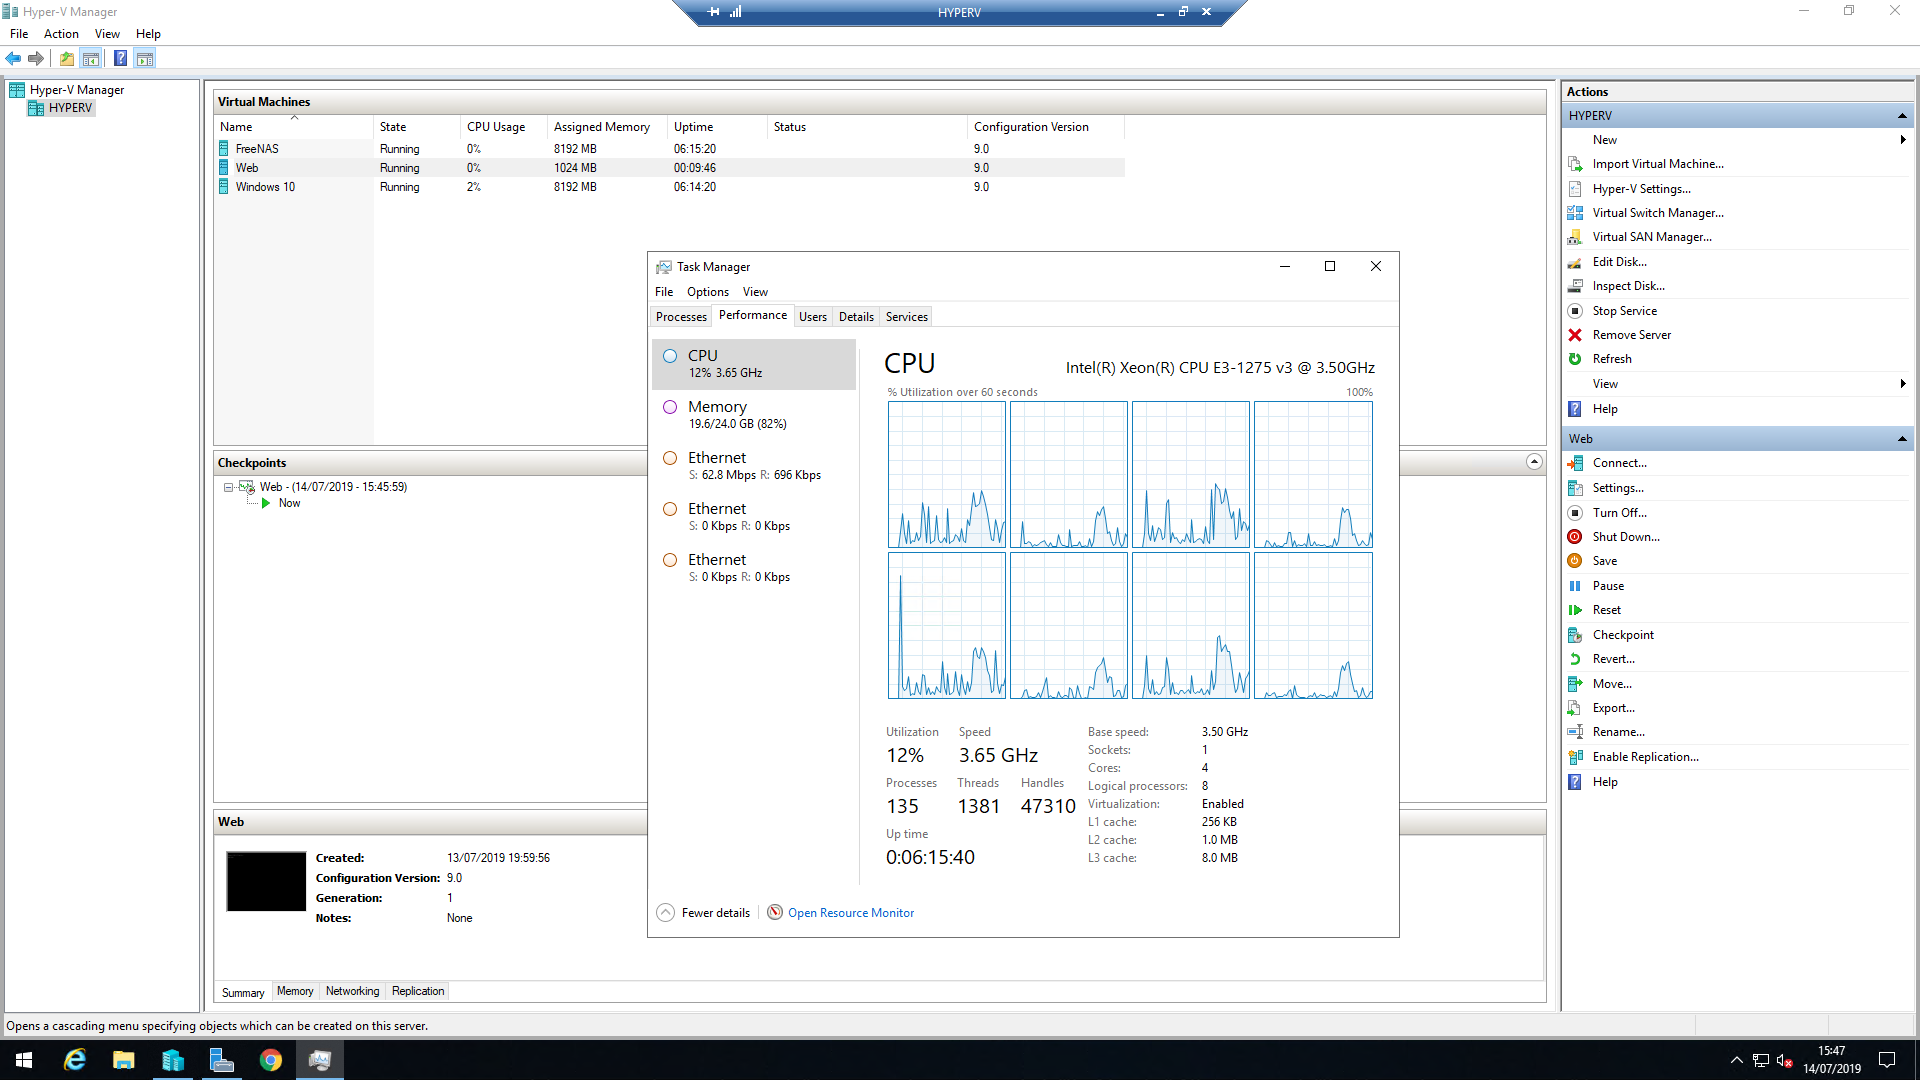Switch to Users tab in Task Manager
This screenshot has width=1920, height=1080.
point(813,317)
